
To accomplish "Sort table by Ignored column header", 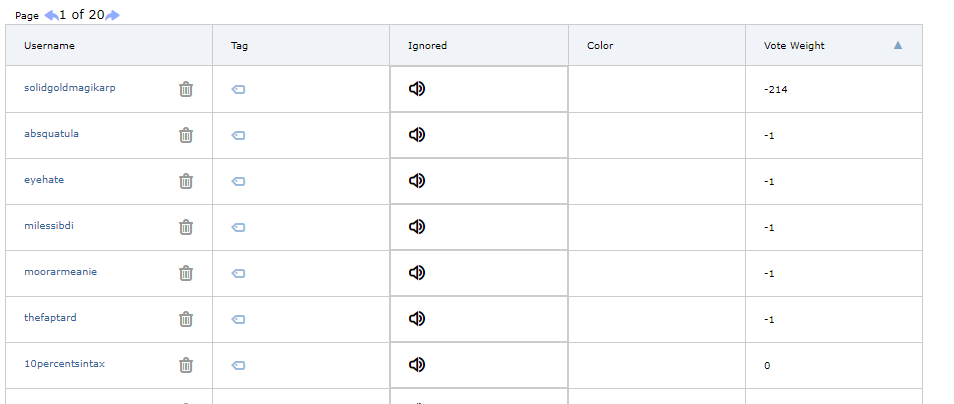I will click(x=427, y=46).
